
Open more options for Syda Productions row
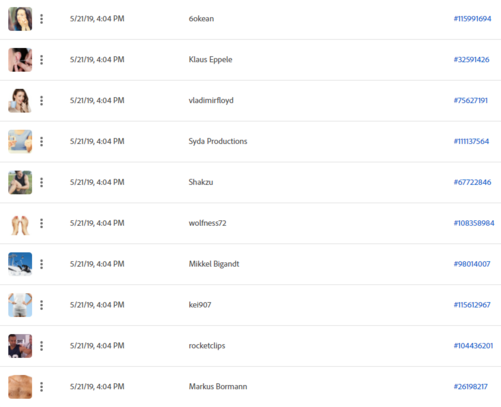(x=42, y=142)
